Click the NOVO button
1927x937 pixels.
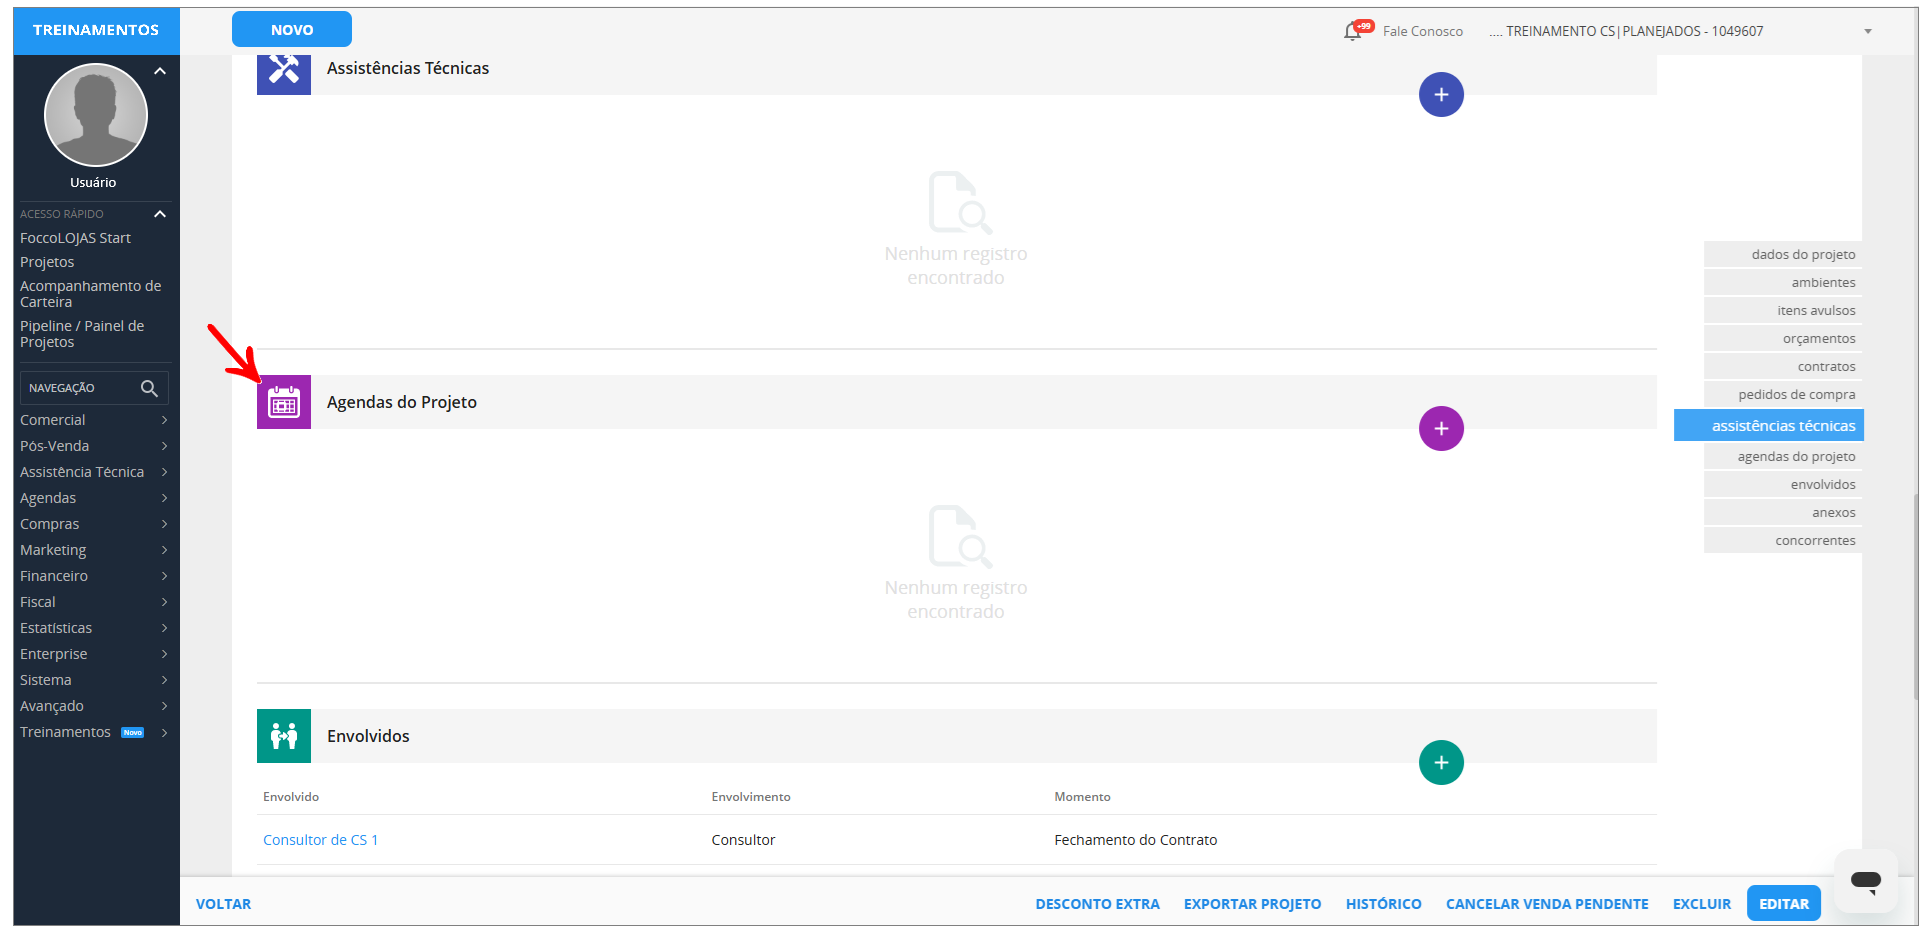(292, 30)
